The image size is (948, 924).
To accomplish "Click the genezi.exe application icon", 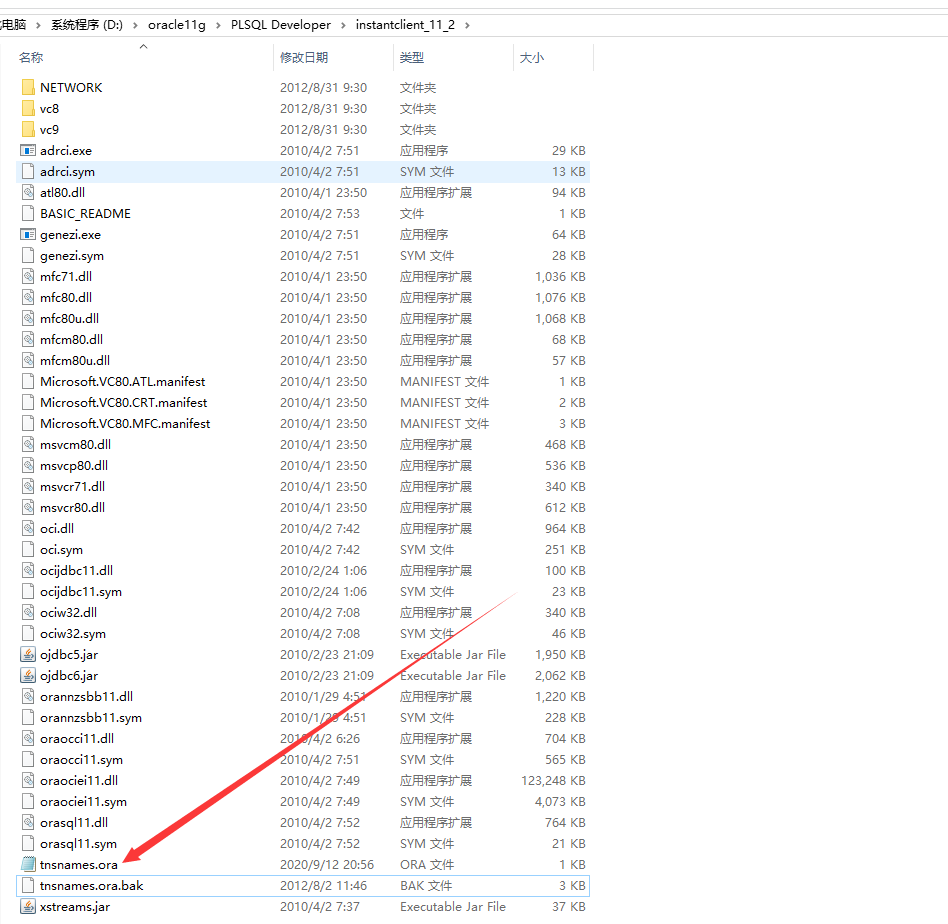I will pos(28,235).
